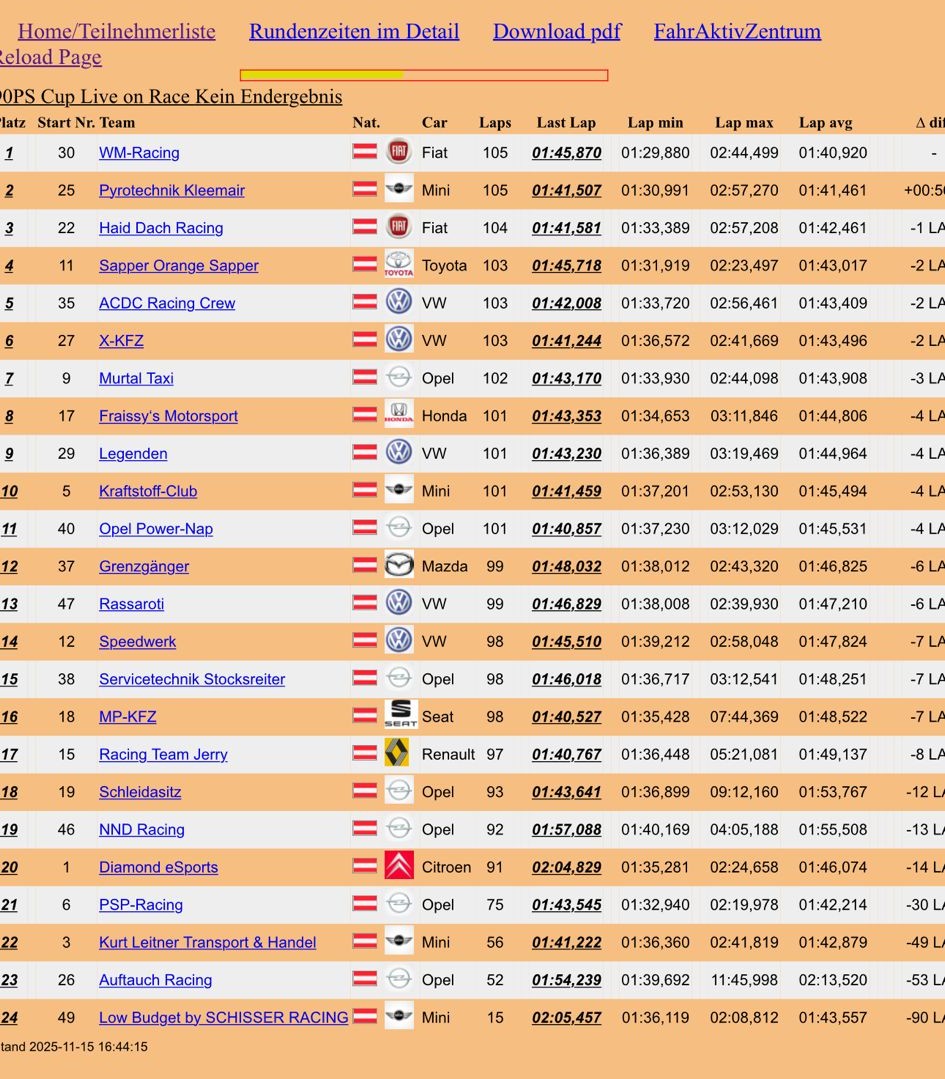Click last lap time 01:41,507
This screenshot has height=1079, width=945.
tap(566, 191)
